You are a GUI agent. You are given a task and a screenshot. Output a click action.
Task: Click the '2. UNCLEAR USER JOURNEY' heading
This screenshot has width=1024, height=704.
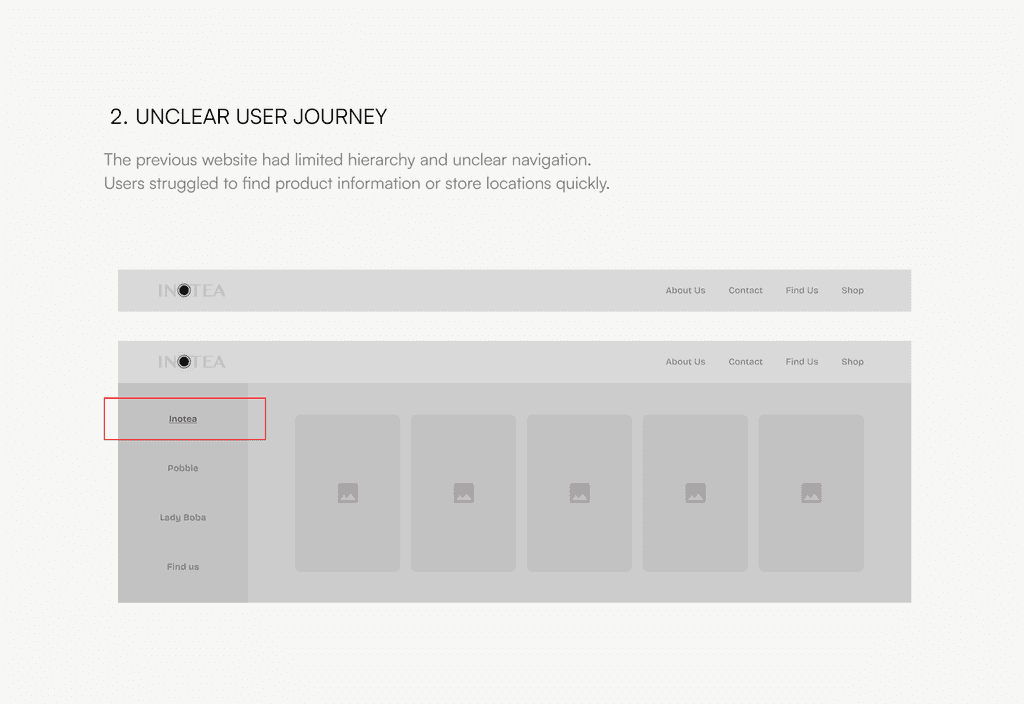point(248,117)
